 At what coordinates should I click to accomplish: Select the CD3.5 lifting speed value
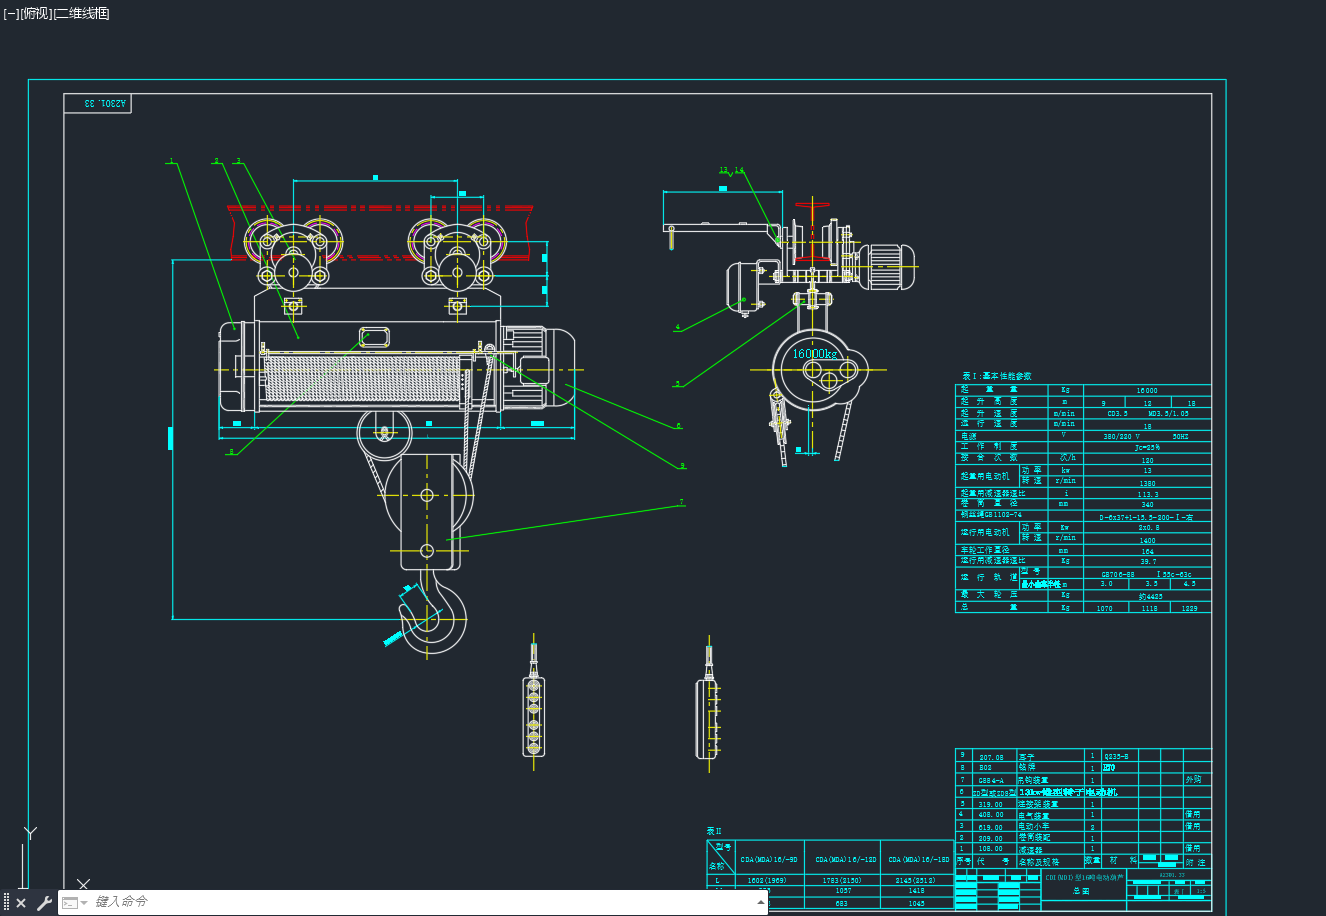click(1118, 413)
